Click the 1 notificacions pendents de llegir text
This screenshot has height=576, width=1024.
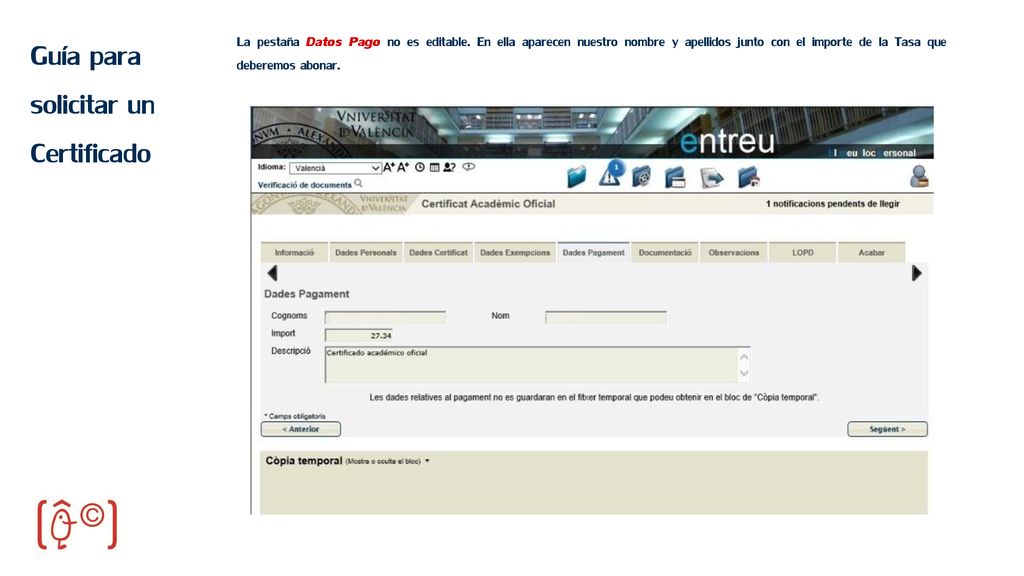coord(833,204)
